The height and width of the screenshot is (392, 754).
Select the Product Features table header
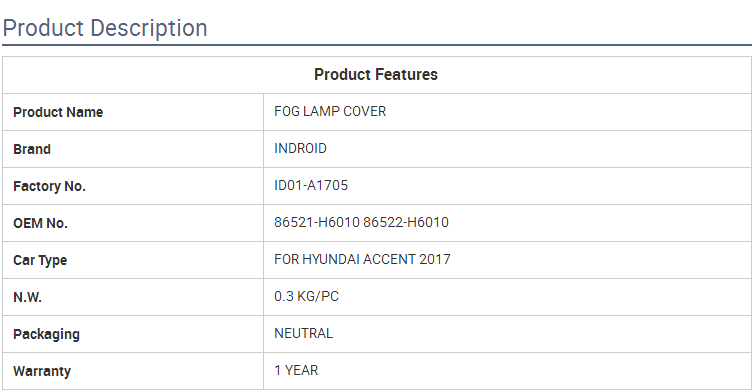376,75
